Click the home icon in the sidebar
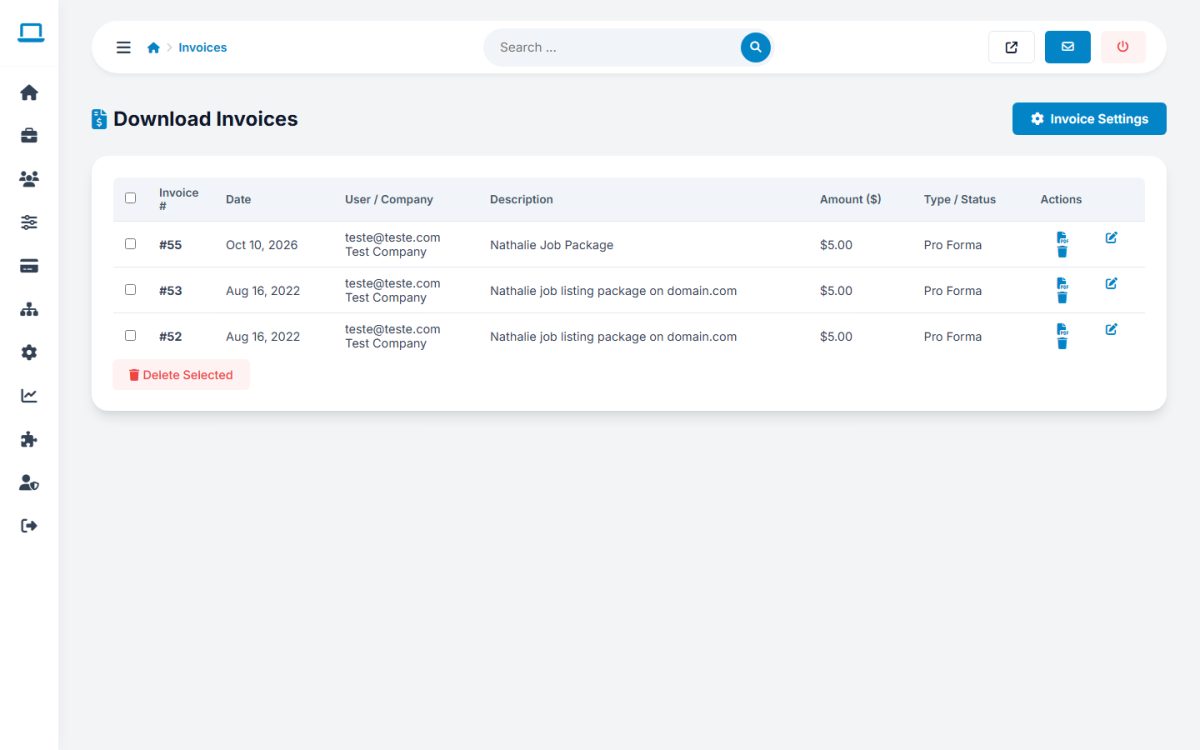Viewport: 1200px width, 750px height. pos(29,93)
